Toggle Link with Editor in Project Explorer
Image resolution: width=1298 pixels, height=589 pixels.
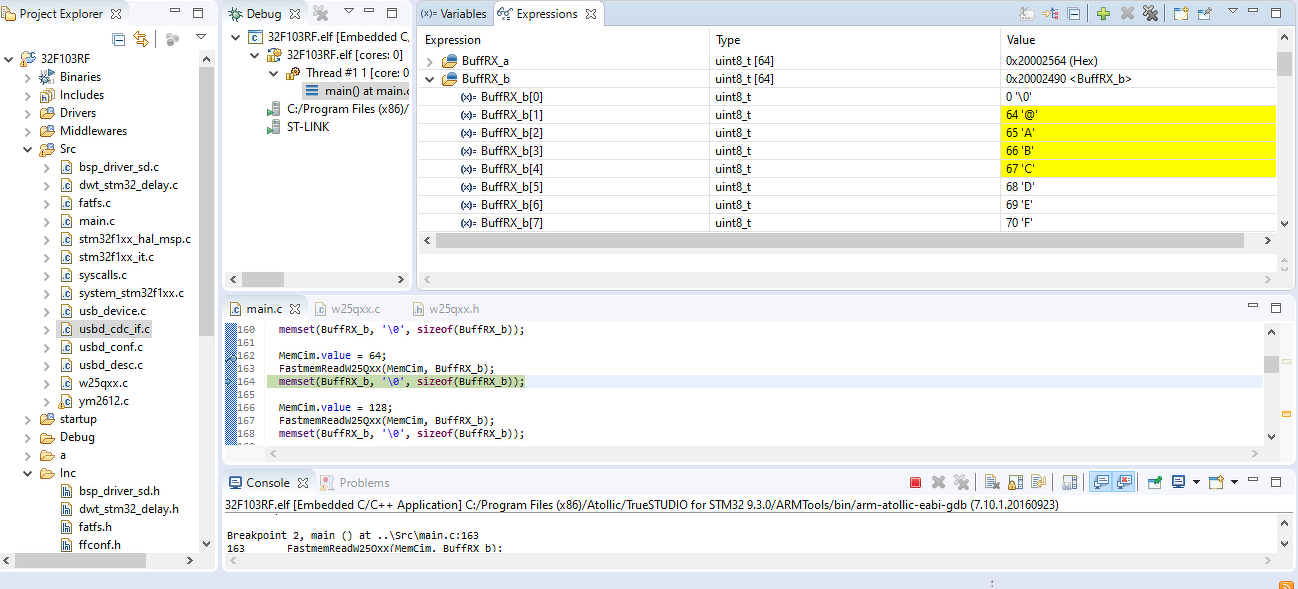tap(141, 39)
